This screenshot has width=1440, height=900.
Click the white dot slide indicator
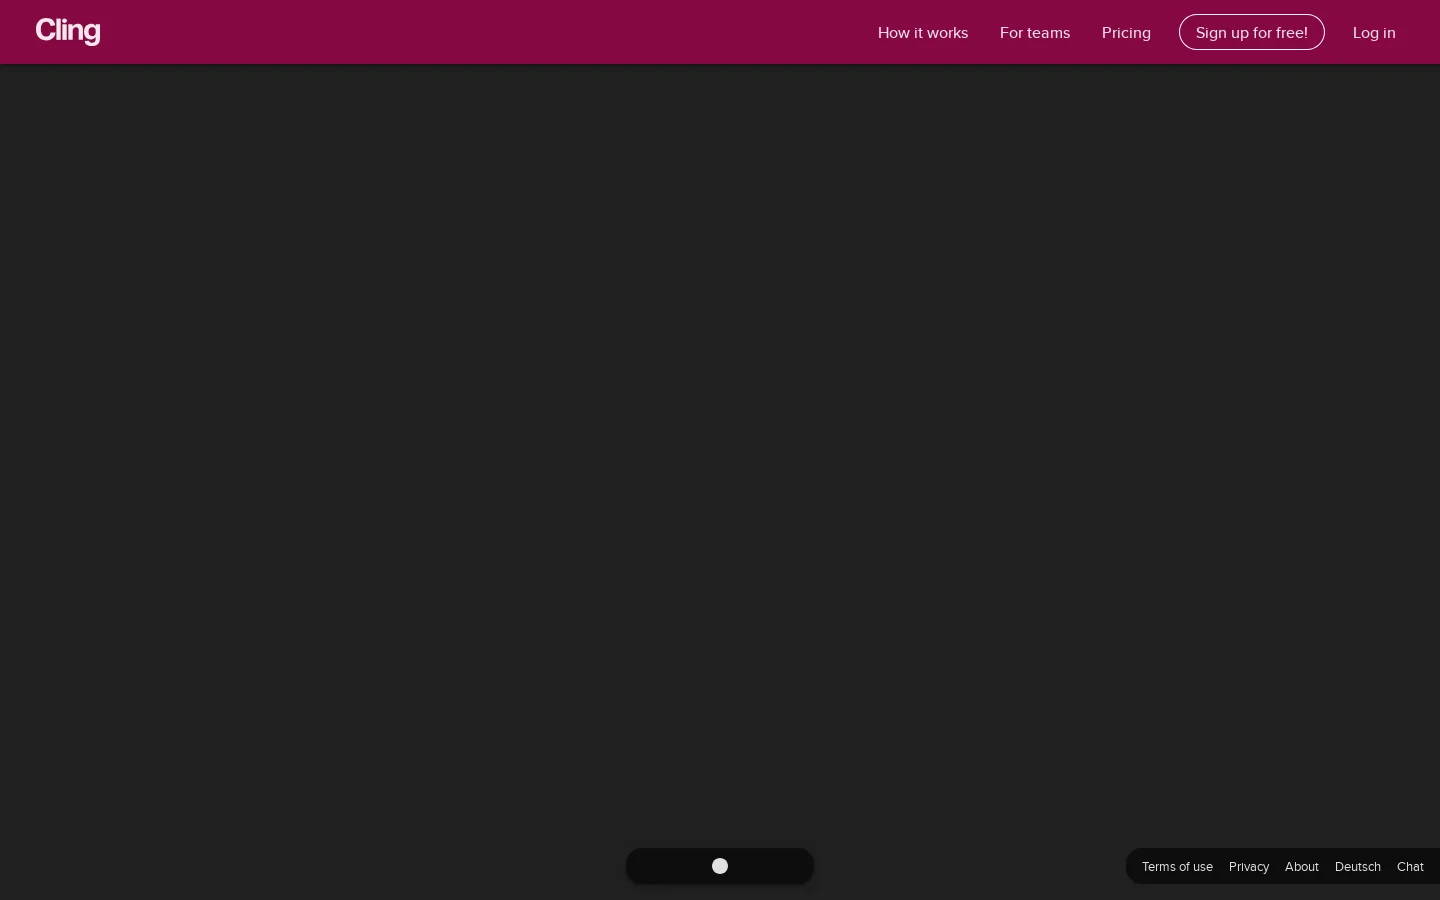click(720, 866)
